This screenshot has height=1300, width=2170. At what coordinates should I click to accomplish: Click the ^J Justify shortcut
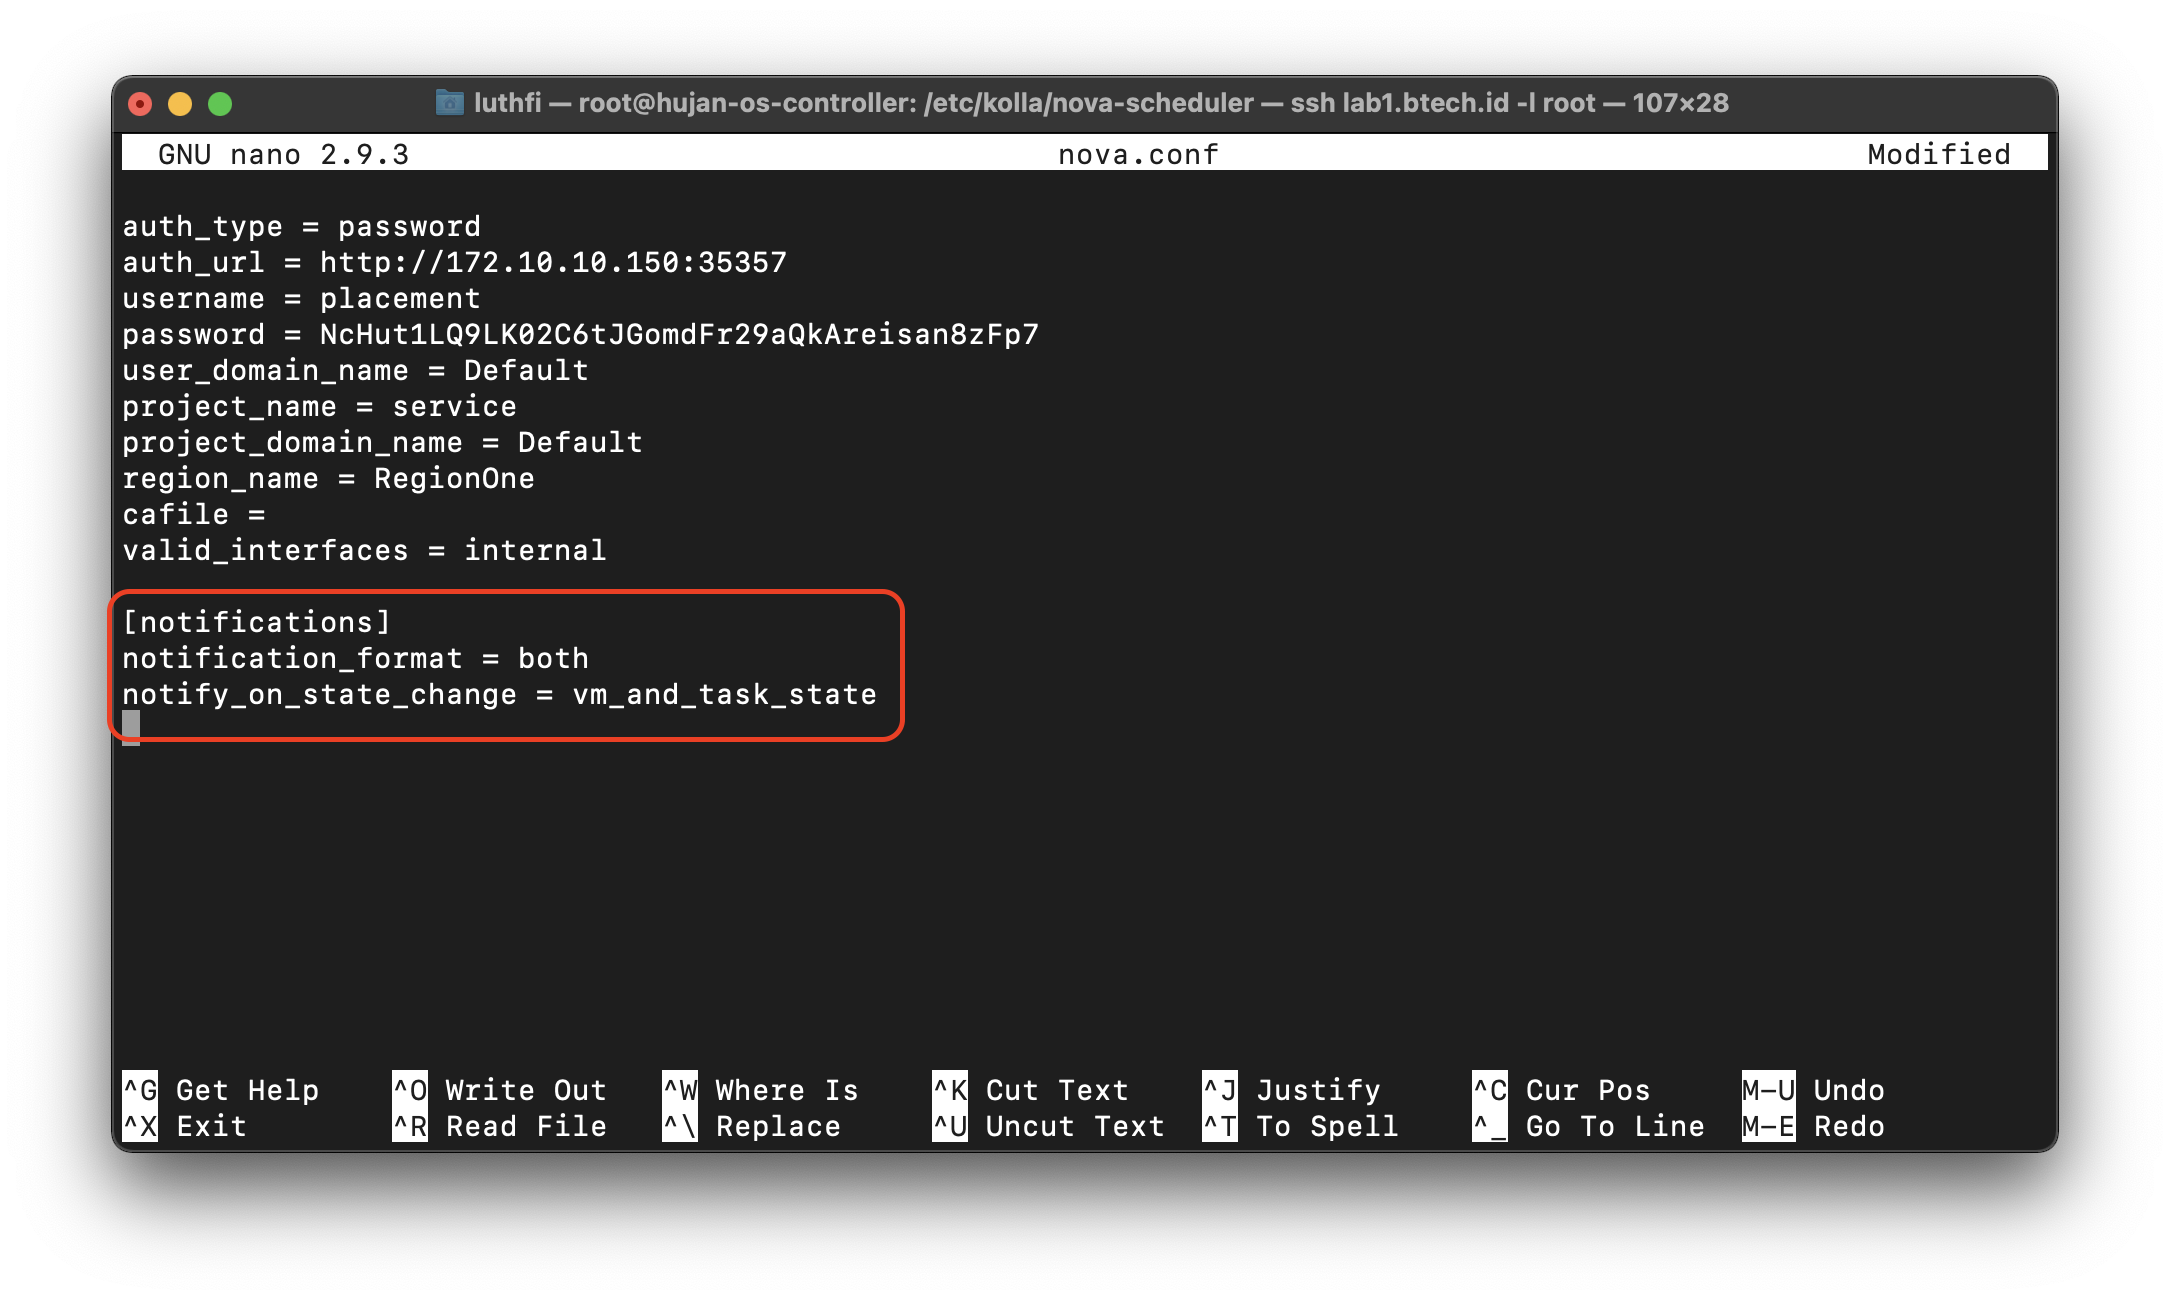click(x=1292, y=1089)
